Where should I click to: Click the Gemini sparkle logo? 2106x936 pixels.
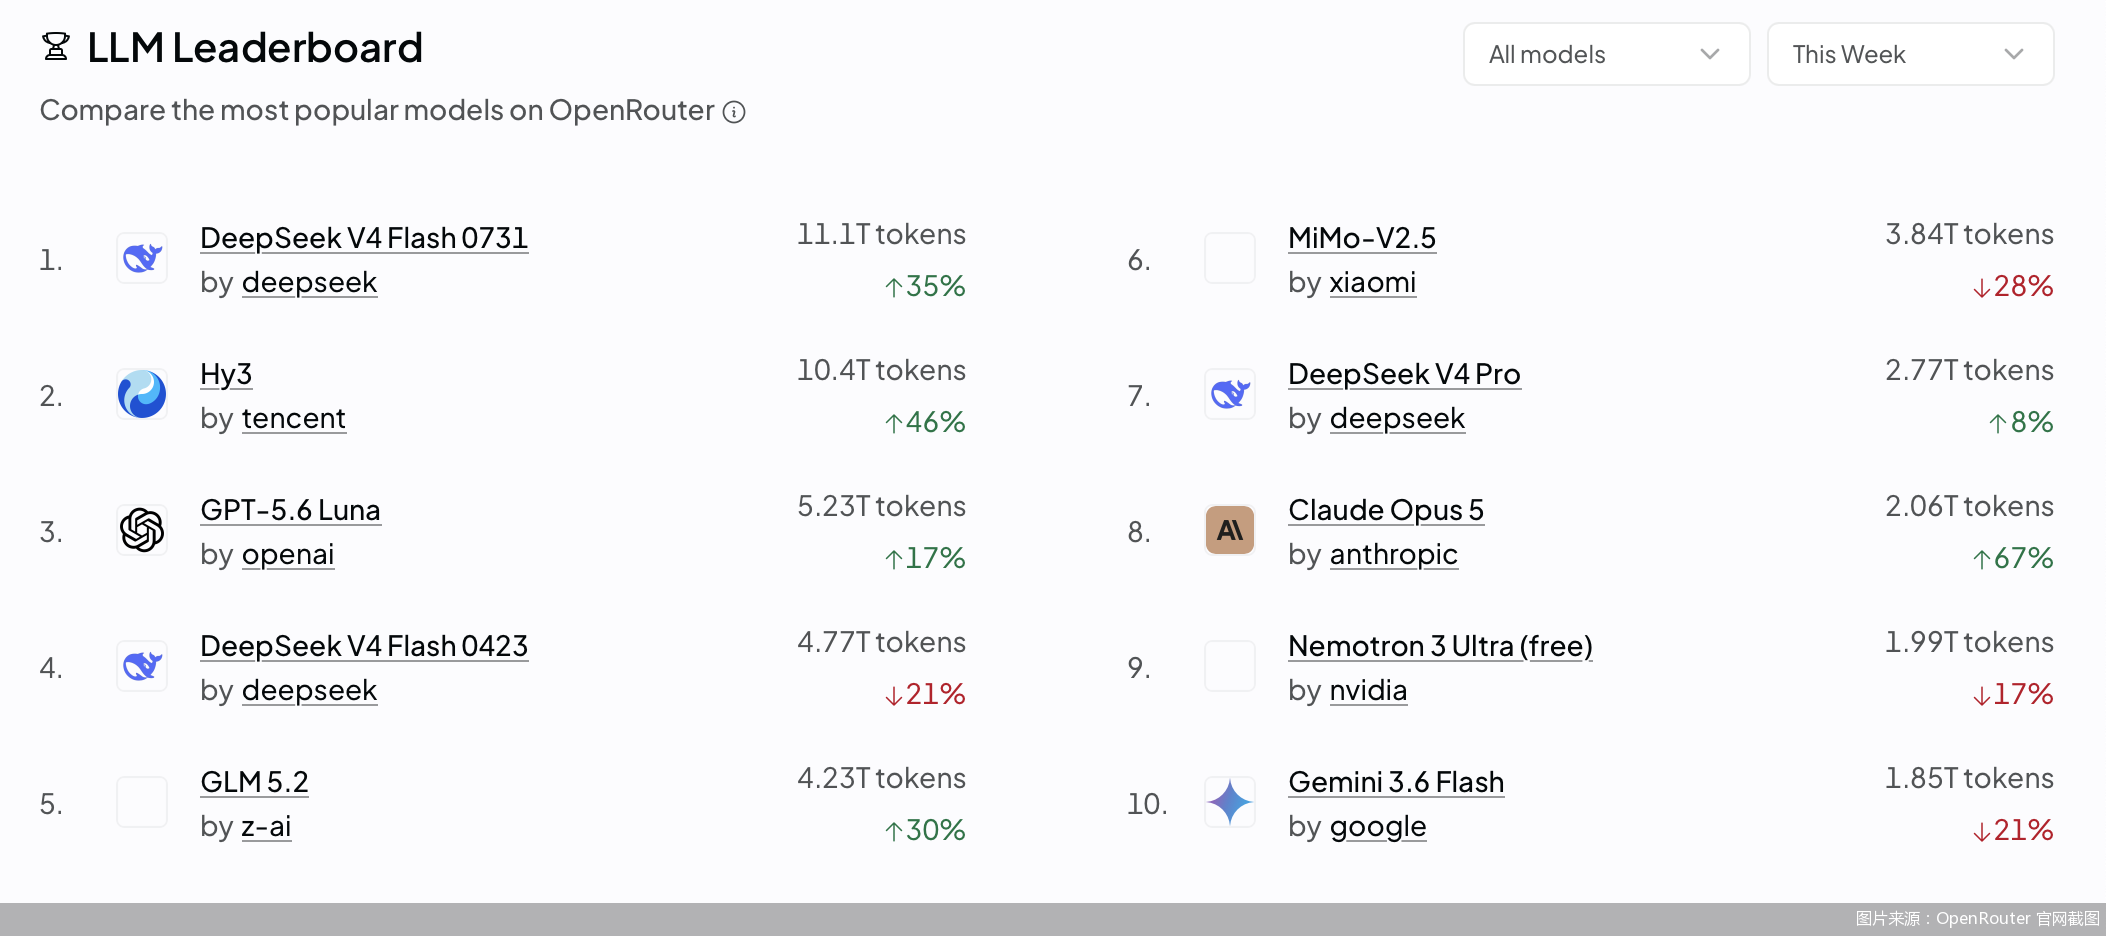[x=1230, y=802]
